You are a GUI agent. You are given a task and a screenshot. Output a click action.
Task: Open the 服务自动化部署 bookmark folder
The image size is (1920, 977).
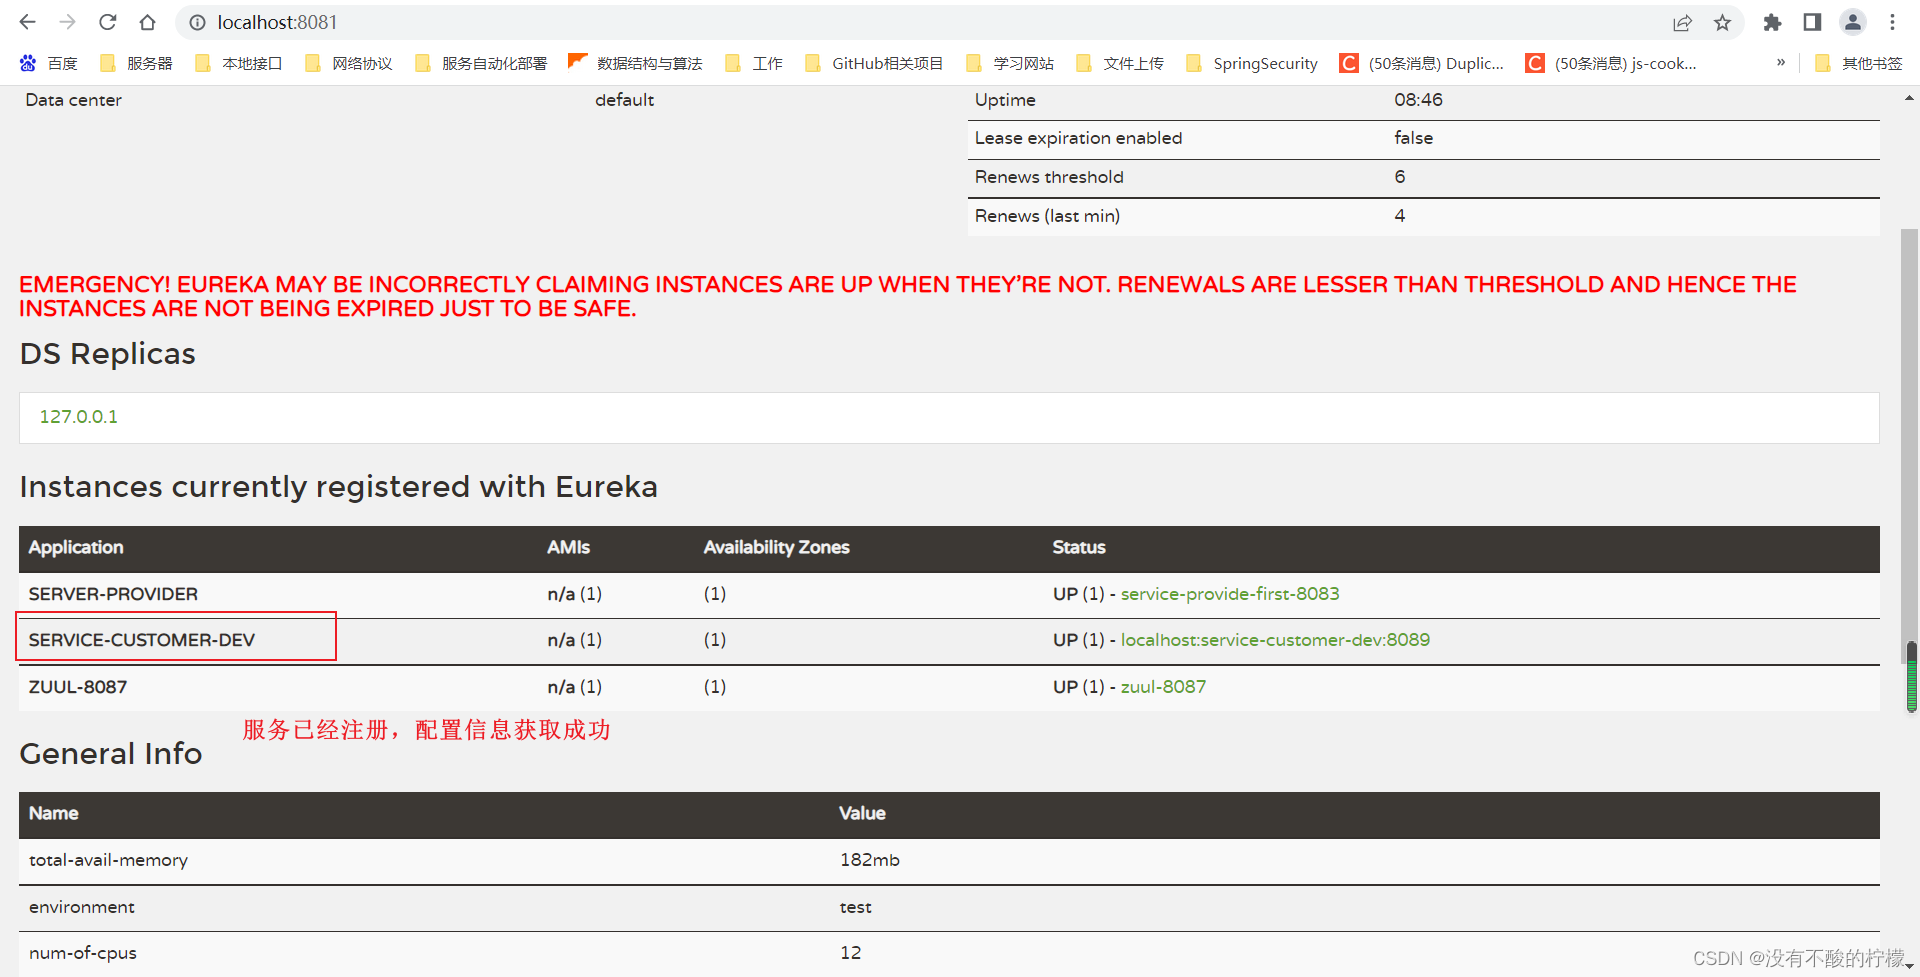(481, 63)
